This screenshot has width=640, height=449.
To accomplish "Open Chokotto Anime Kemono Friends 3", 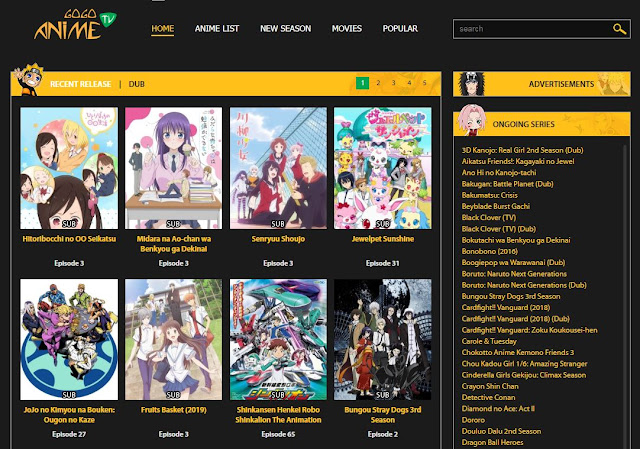I will (518, 352).
